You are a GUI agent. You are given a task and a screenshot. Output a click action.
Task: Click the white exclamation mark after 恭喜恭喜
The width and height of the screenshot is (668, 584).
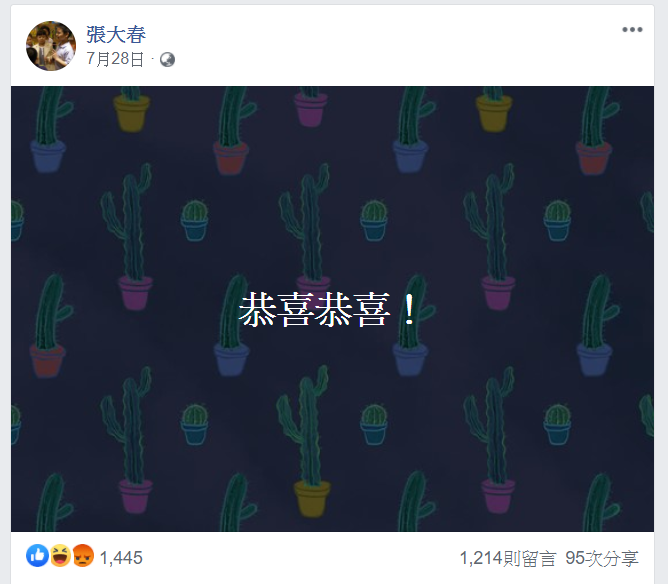(x=409, y=310)
